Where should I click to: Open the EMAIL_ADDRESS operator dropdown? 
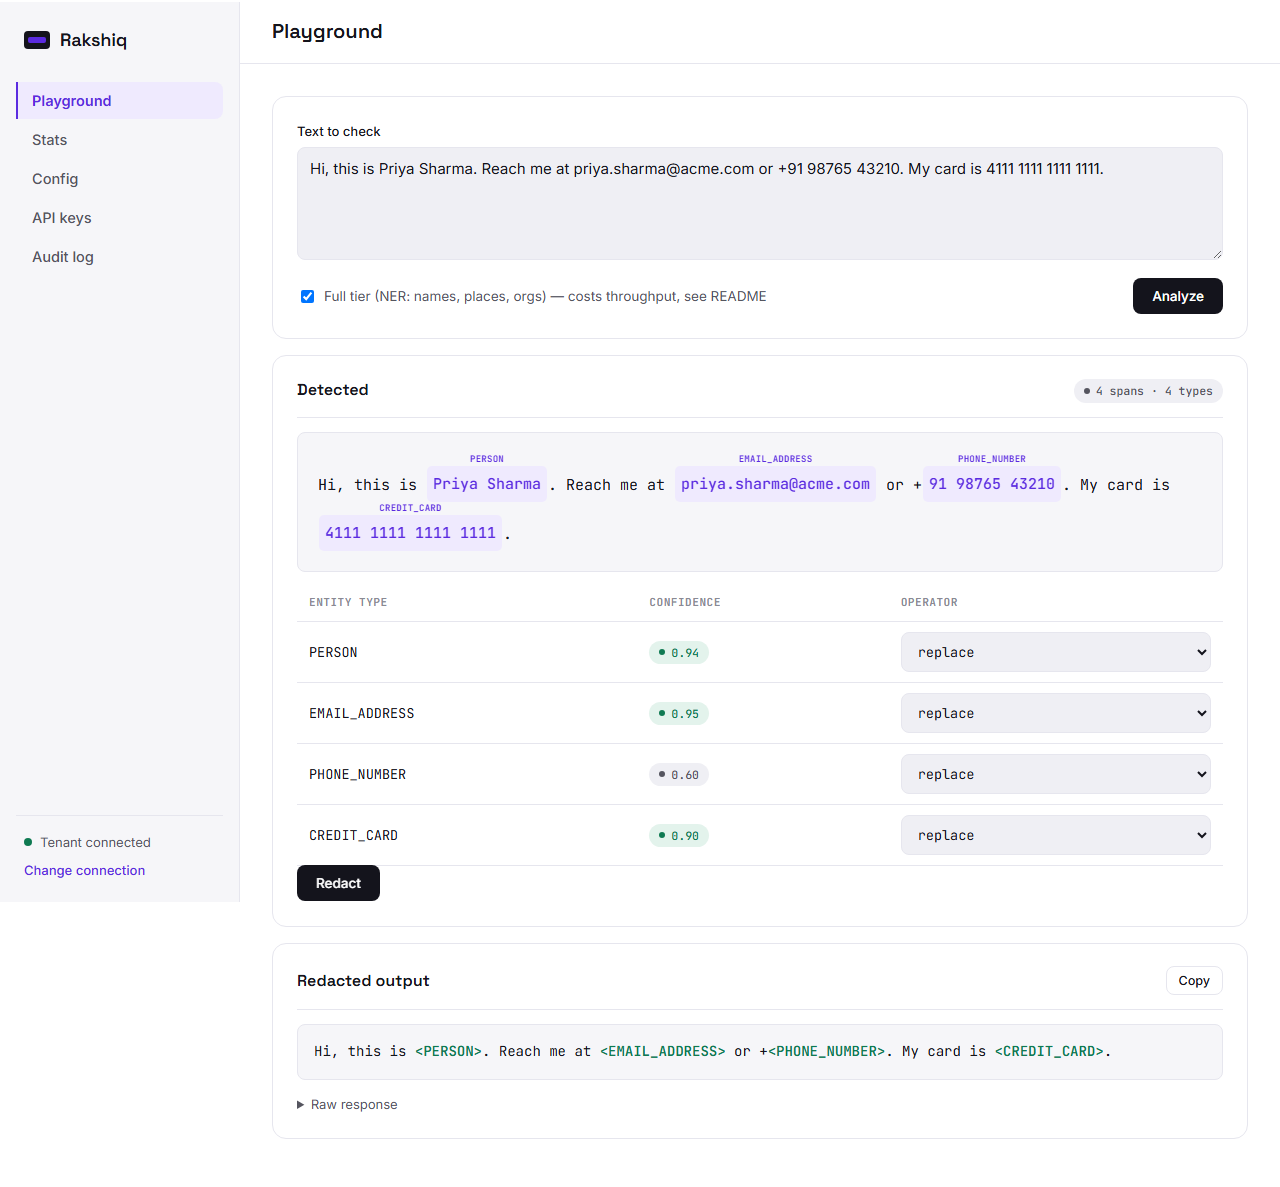click(1055, 713)
